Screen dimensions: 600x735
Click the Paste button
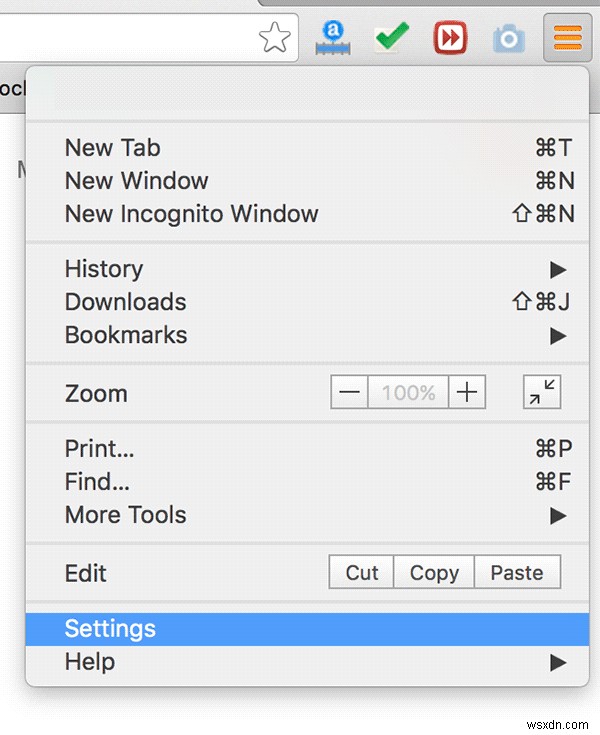(517, 572)
